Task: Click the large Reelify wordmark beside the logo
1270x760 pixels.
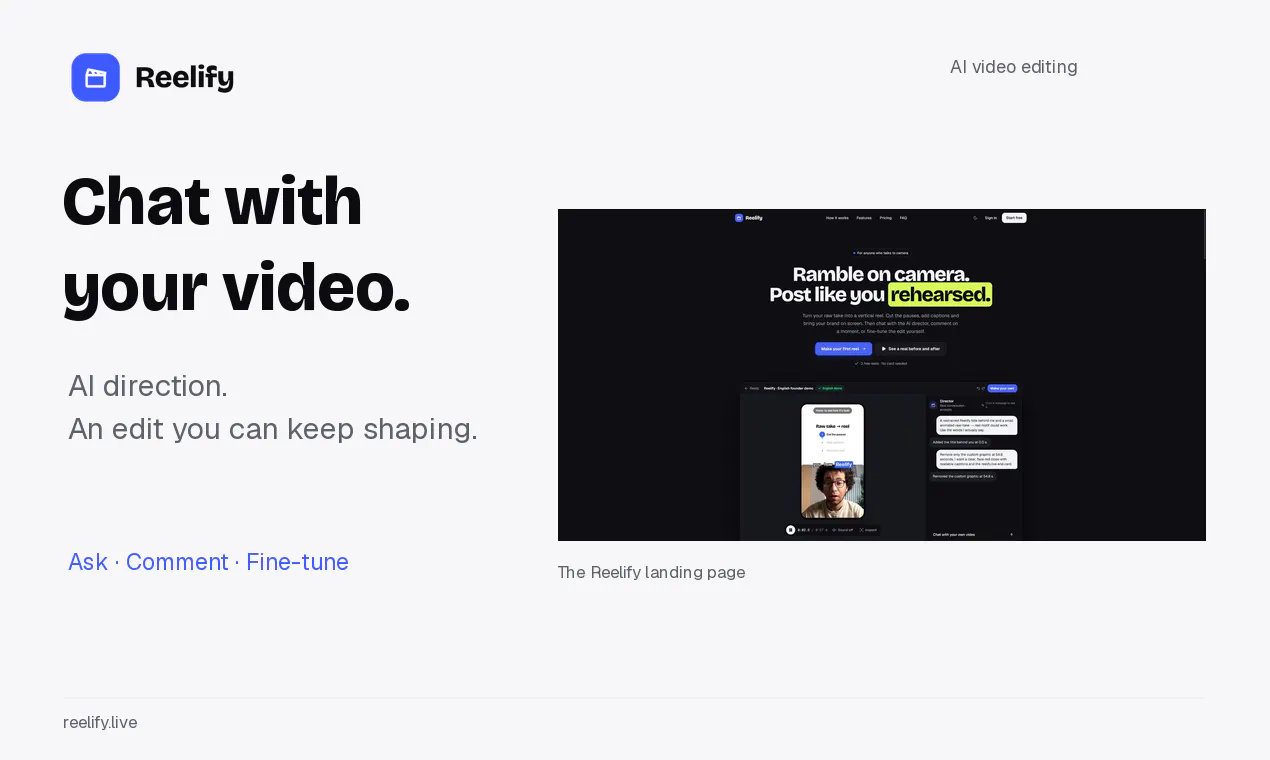Action: coord(185,78)
